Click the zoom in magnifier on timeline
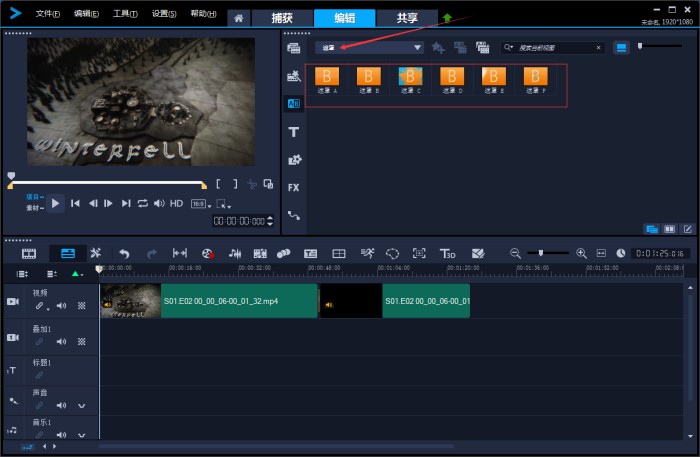The width and height of the screenshot is (700, 457). pos(581,254)
